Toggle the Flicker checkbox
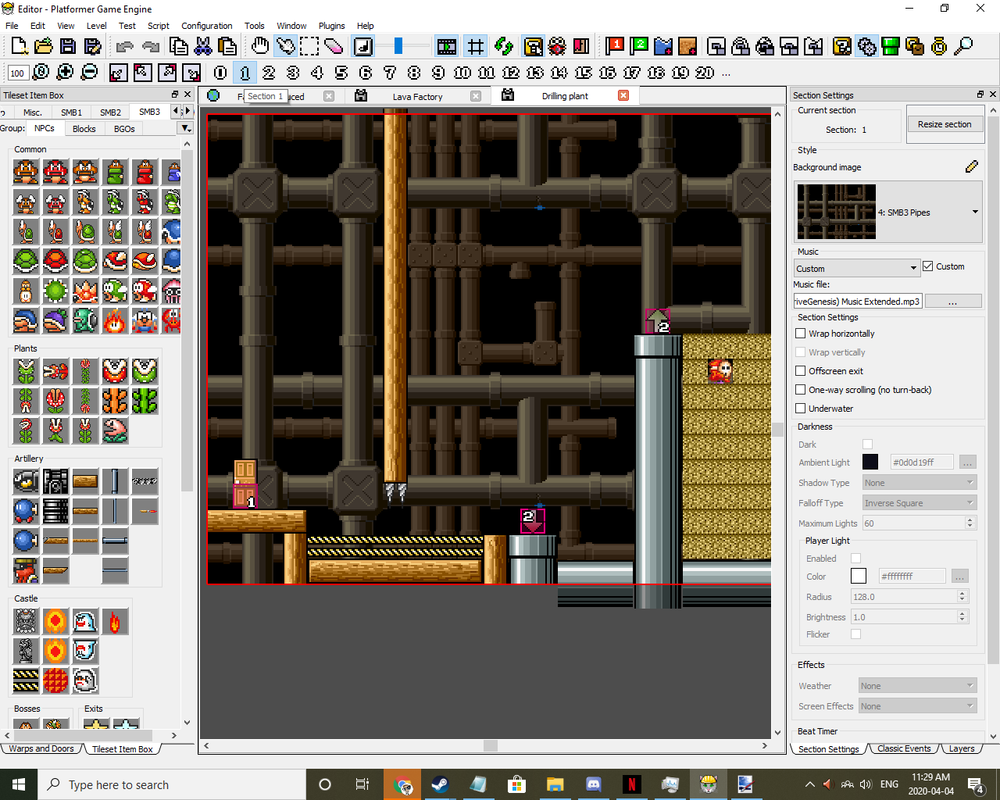 pyautogui.click(x=856, y=634)
